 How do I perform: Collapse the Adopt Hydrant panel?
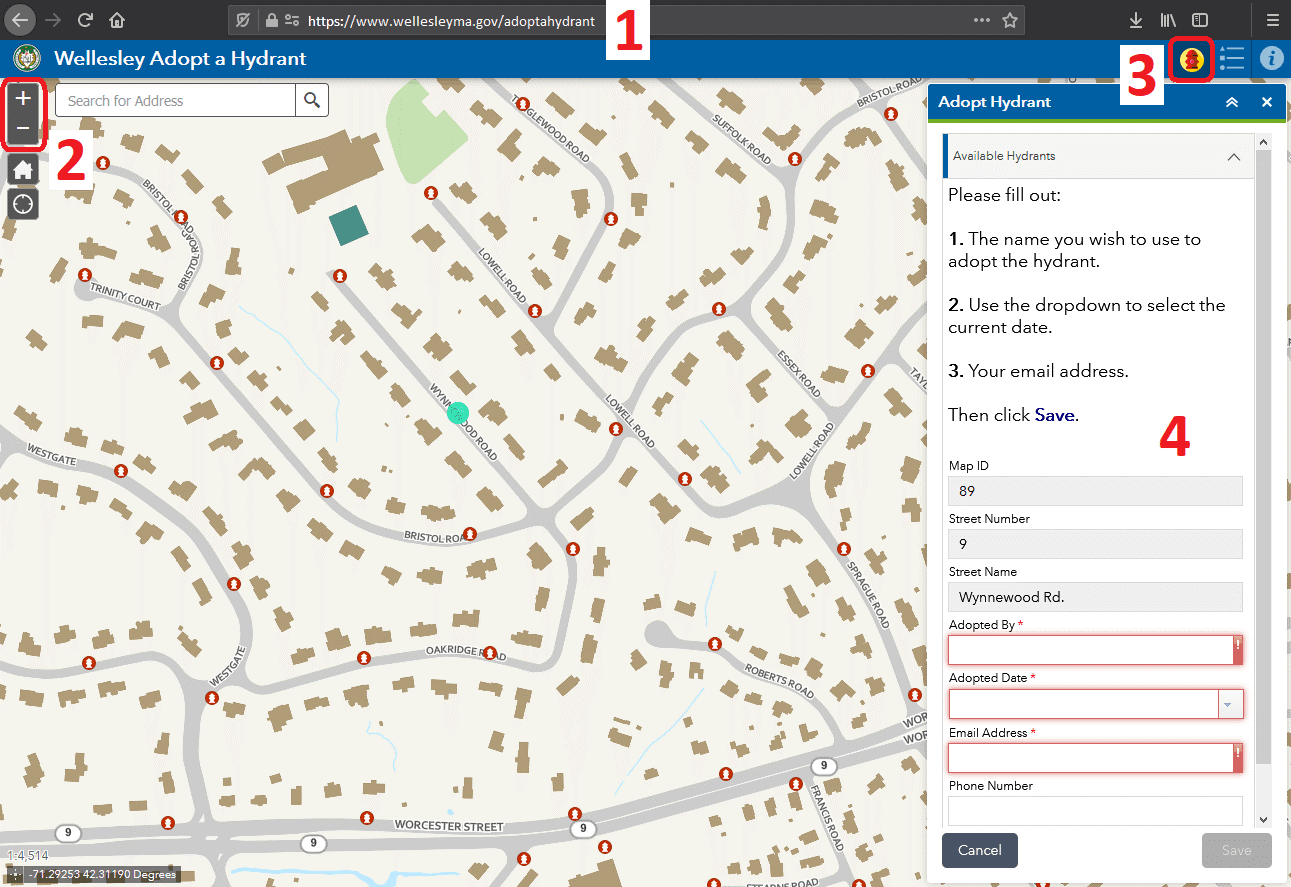coord(1232,102)
